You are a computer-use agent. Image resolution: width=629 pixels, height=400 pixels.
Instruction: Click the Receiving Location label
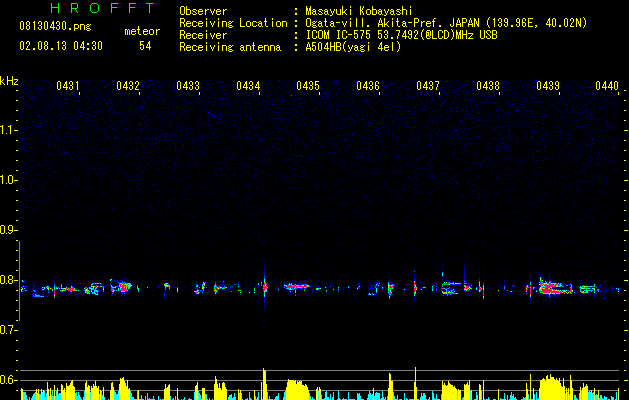[x=233, y=23]
